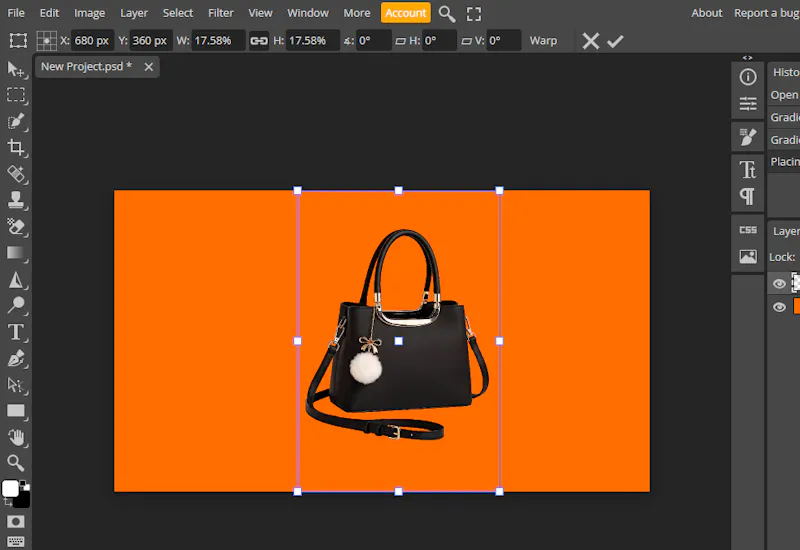Click the width field 17.58%

tap(218, 41)
